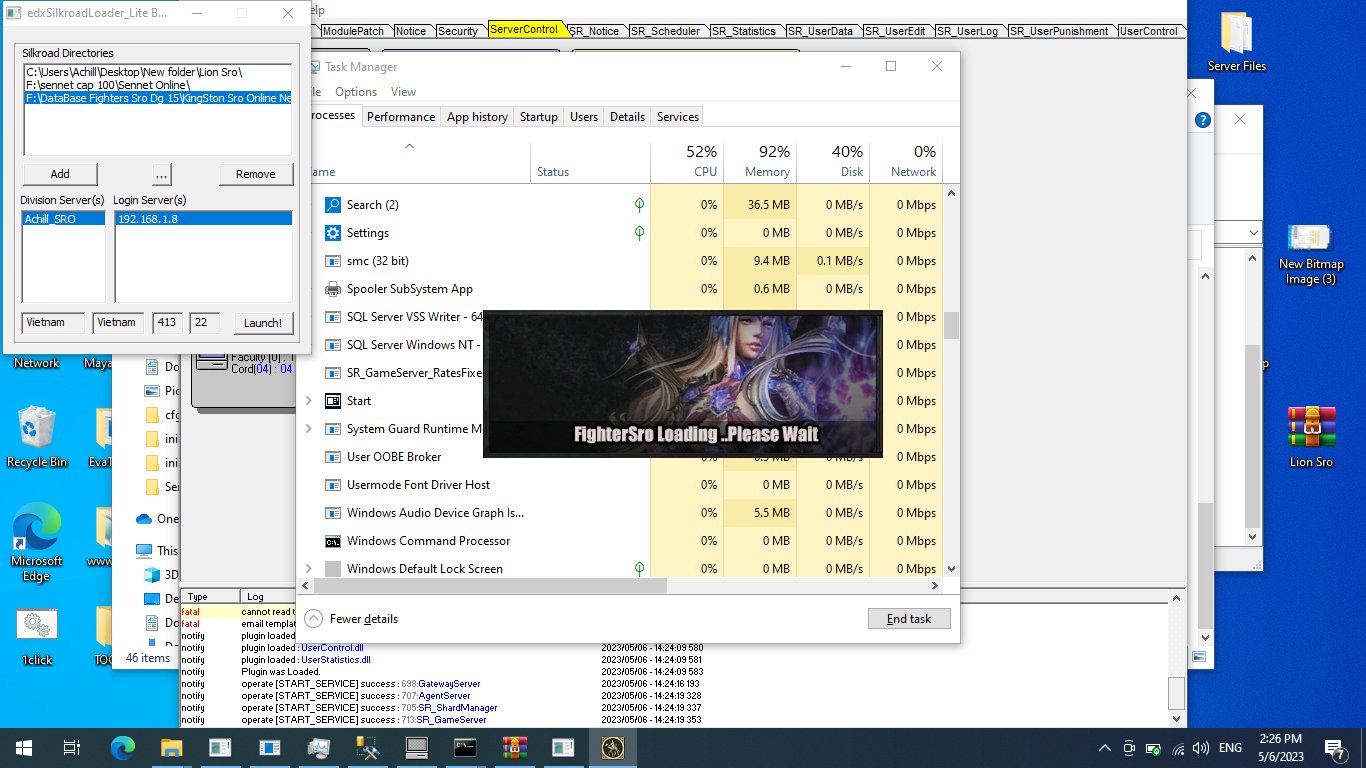Image resolution: width=1366 pixels, height=768 pixels.
Task: Click the 22 input field
Action: [204, 323]
